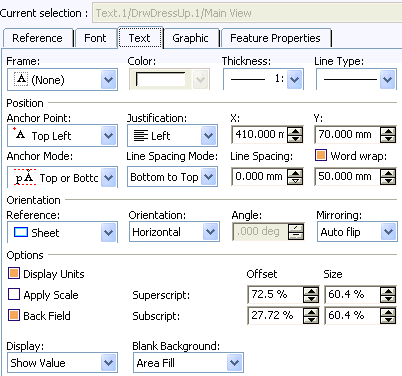Open Blank Background dropdown (Area Fill)

pyautogui.click(x=188, y=363)
